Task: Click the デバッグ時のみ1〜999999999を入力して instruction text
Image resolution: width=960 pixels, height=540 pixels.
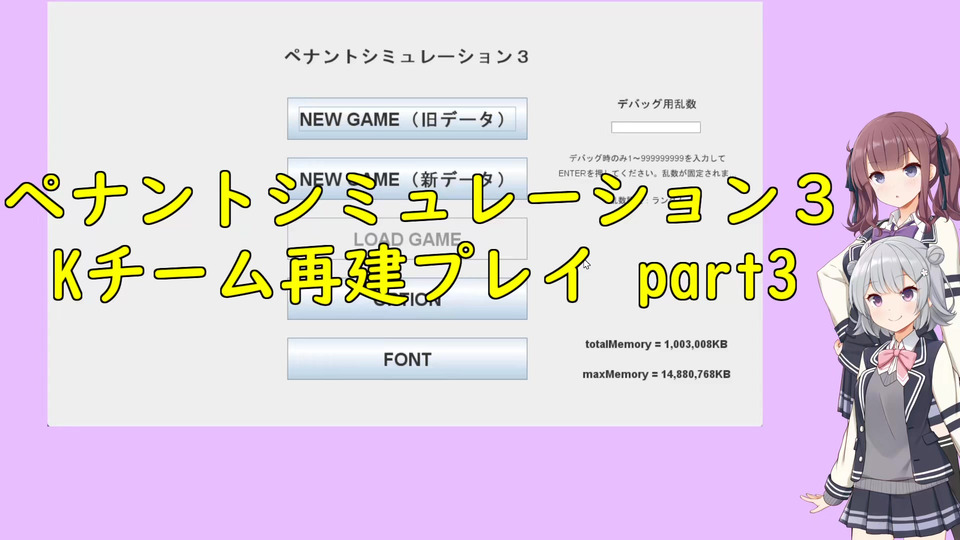Action: 647,158
